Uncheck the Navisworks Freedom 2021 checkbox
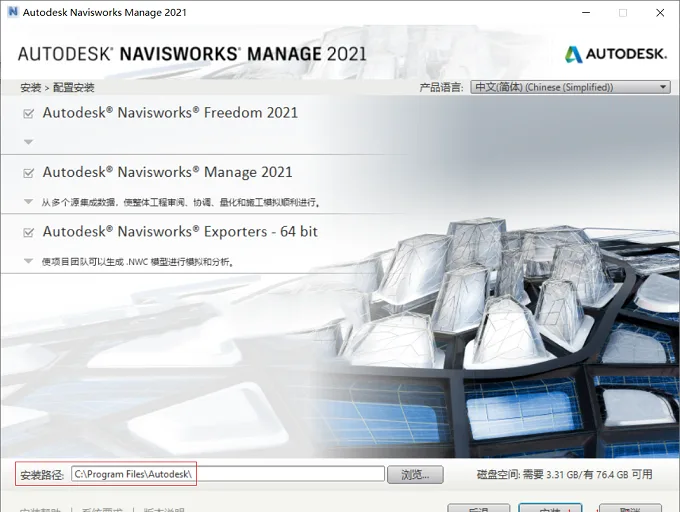The image size is (680, 512). (29, 114)
